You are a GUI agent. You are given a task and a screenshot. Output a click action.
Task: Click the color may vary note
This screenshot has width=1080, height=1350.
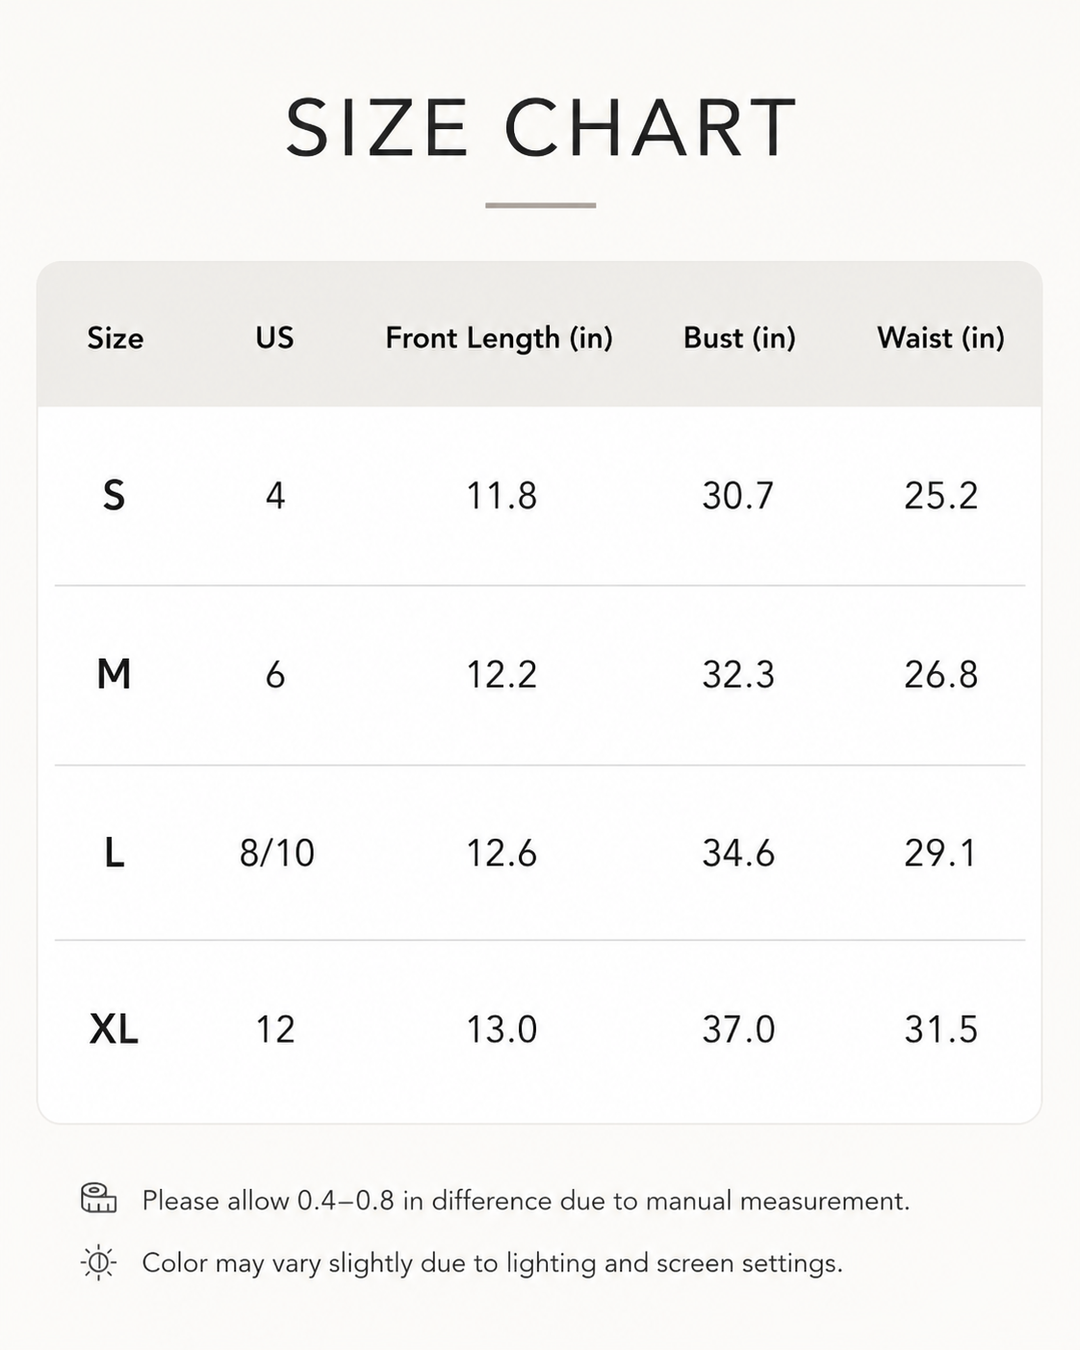pyautogui.click(x=492, y=1263)
